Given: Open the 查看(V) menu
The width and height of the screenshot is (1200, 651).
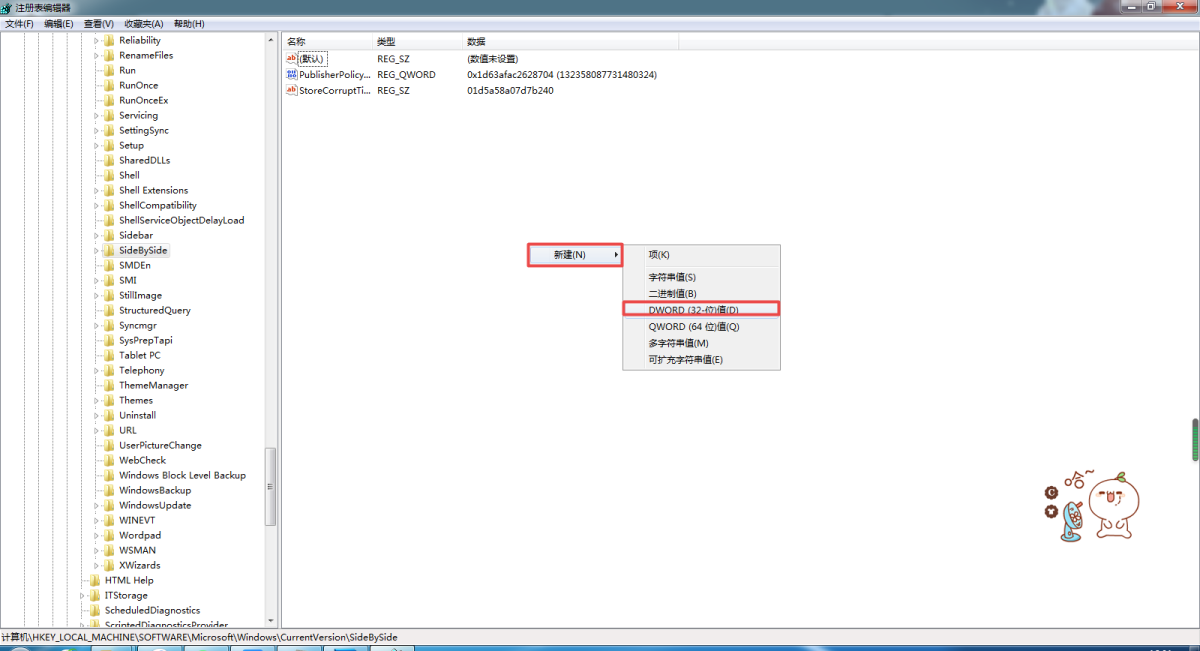Looking at the screenshot, I should click(99, 23).
